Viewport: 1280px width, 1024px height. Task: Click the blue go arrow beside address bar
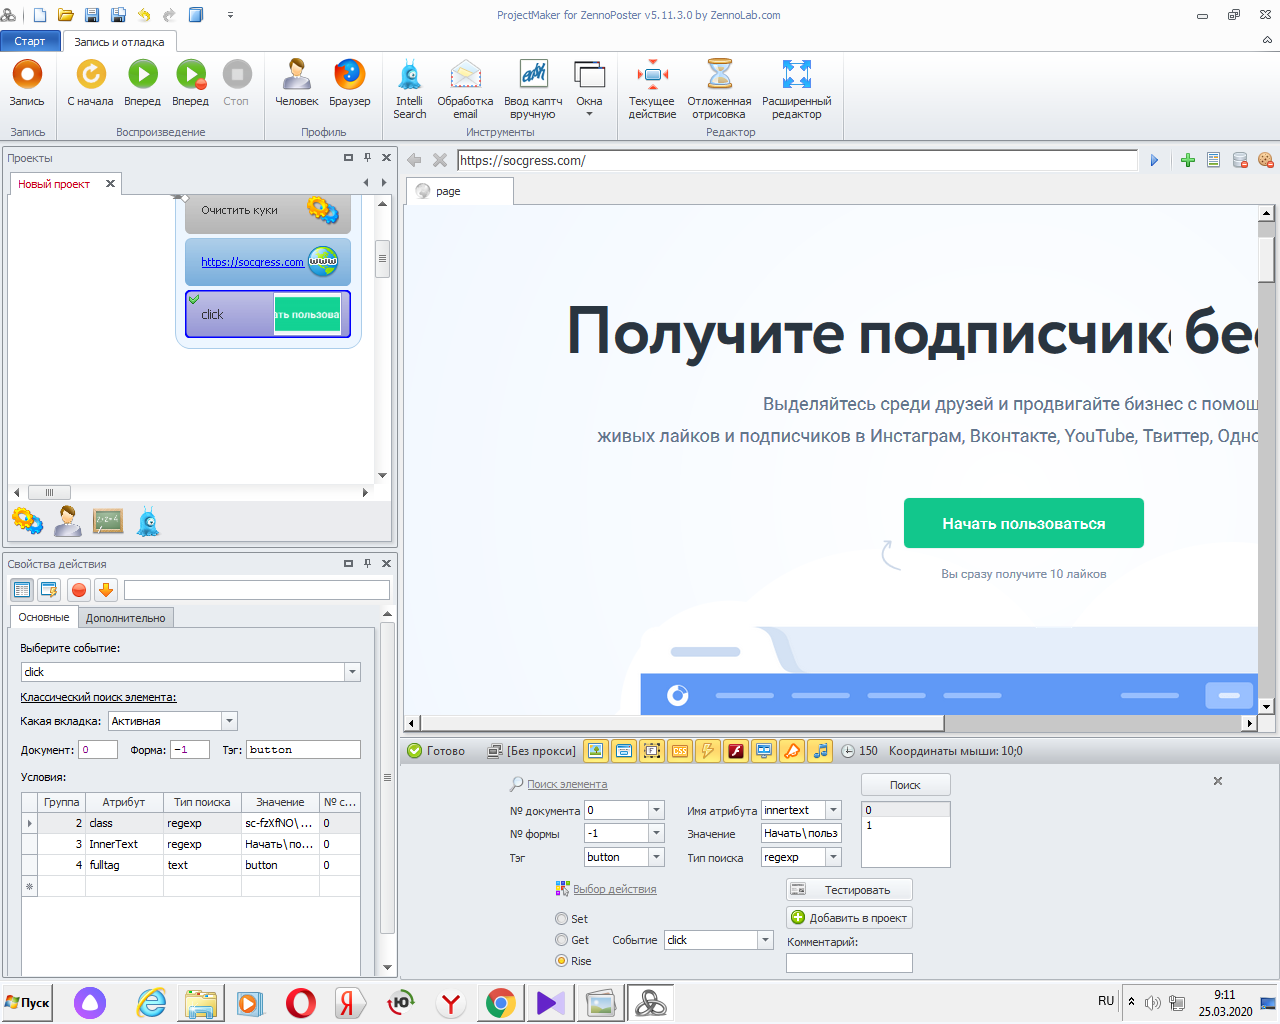(x=1154, y=160)
